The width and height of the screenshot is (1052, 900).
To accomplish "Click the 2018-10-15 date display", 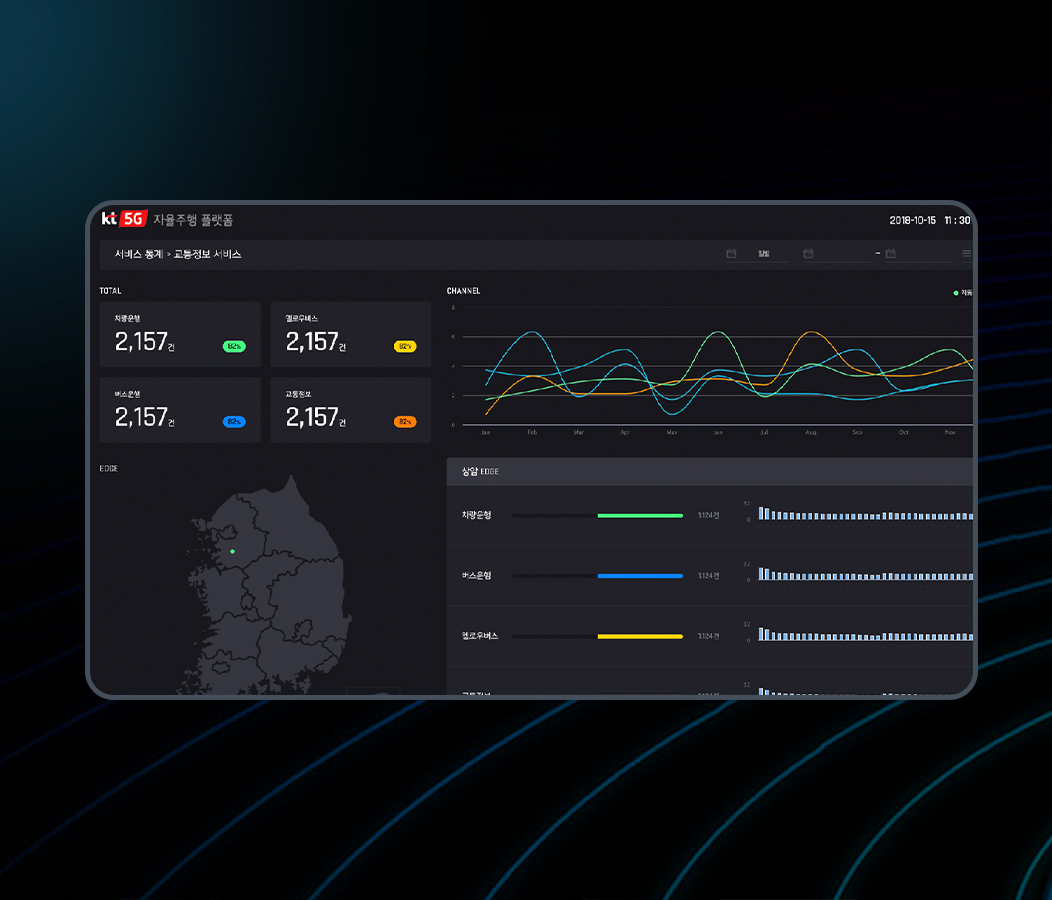I will coord(912,220).
